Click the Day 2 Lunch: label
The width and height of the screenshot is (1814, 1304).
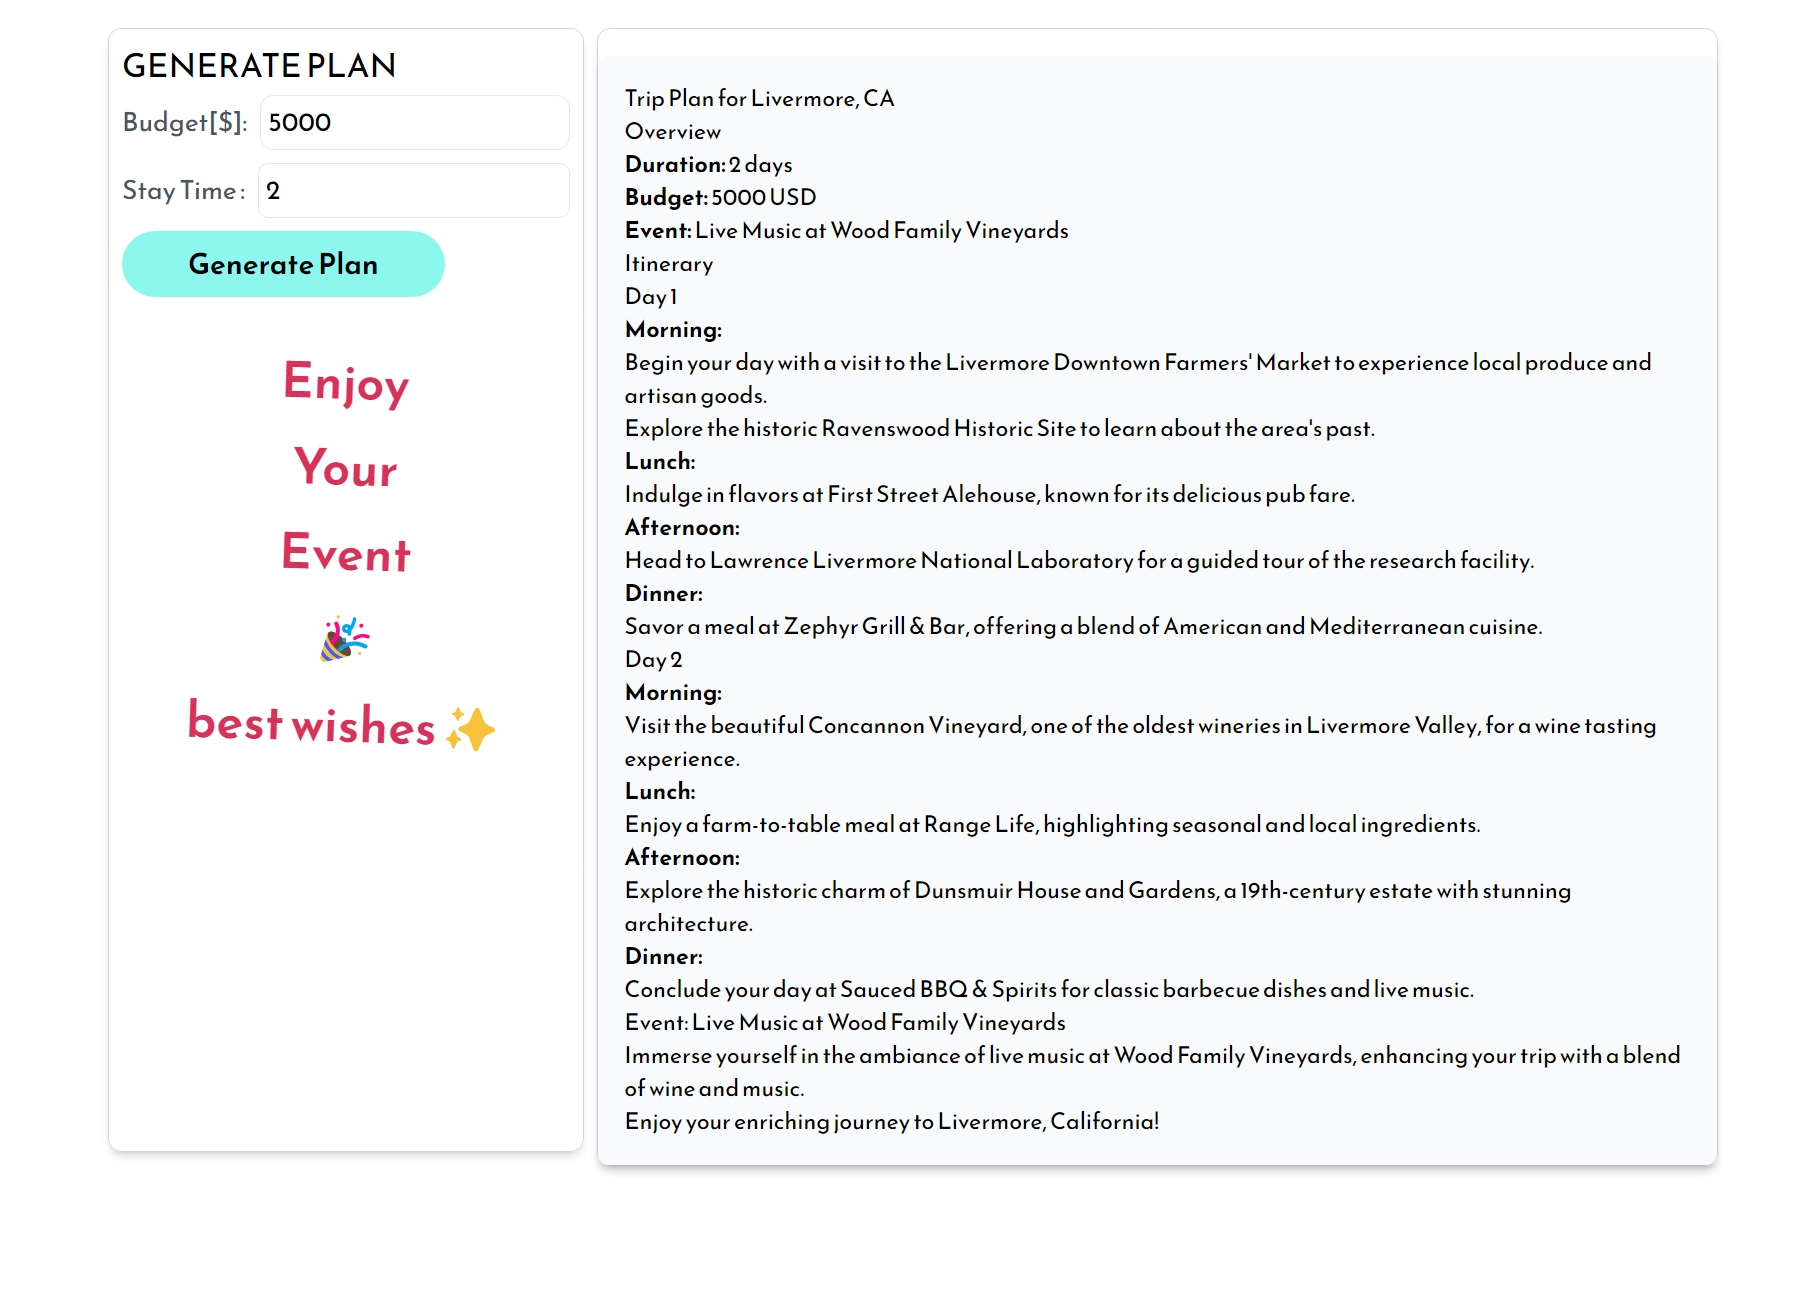tap(660, 791)
